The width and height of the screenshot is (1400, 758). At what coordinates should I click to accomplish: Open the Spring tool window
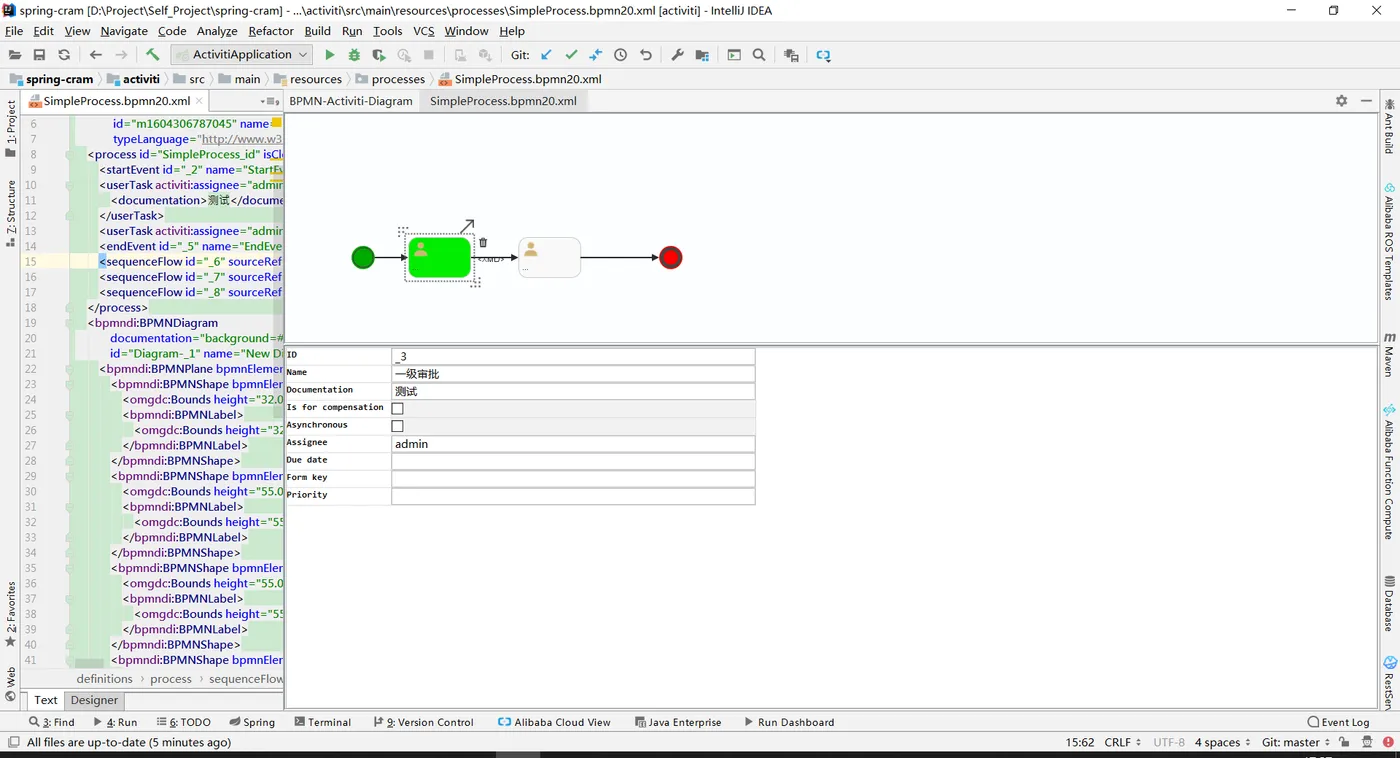click(x=252, y=722)
